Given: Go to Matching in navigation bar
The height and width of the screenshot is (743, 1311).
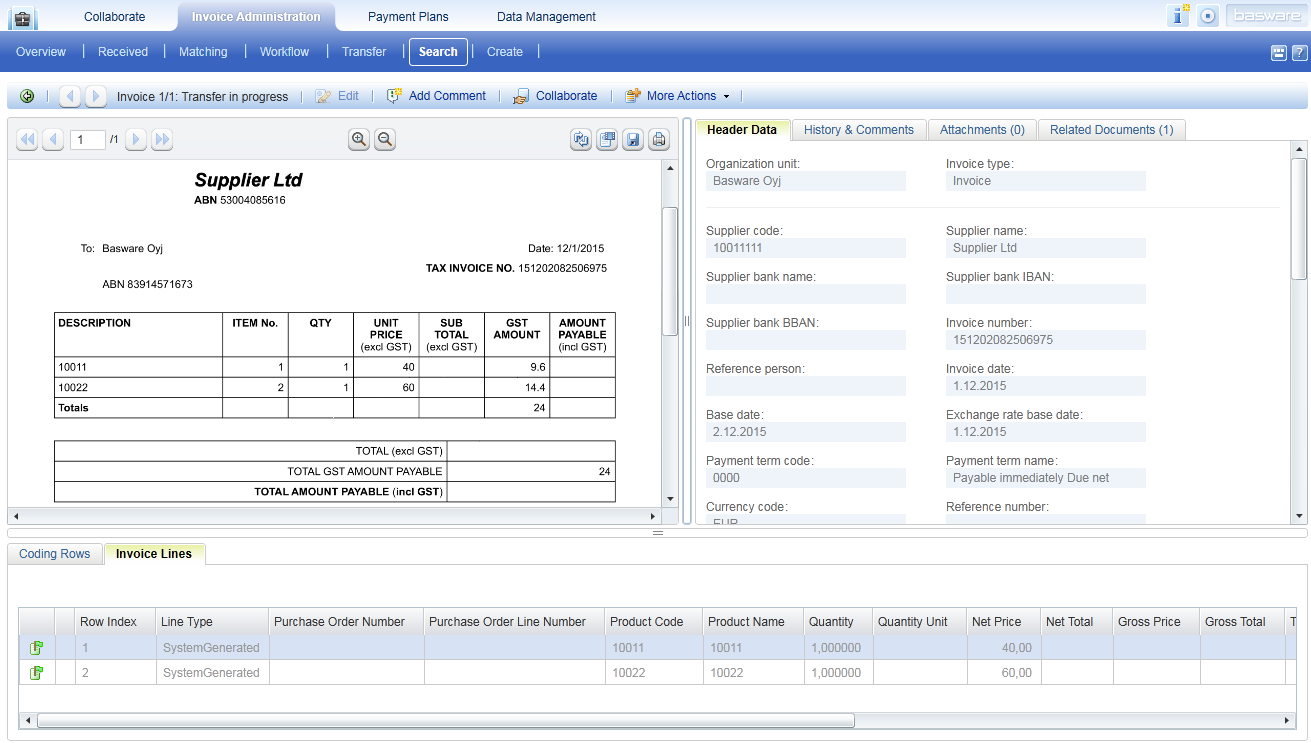Looking at the screenshot, I should pos(203,52).
